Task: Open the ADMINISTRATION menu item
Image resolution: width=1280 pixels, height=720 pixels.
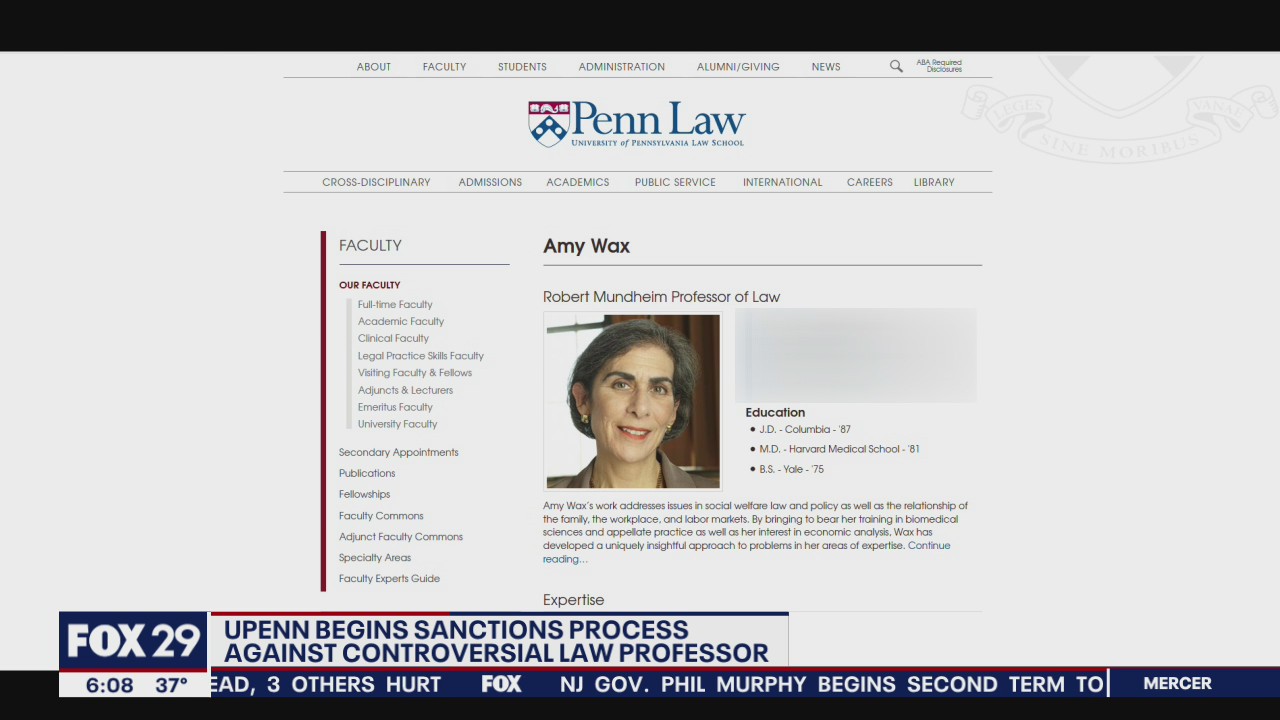Action: point(621,66)
